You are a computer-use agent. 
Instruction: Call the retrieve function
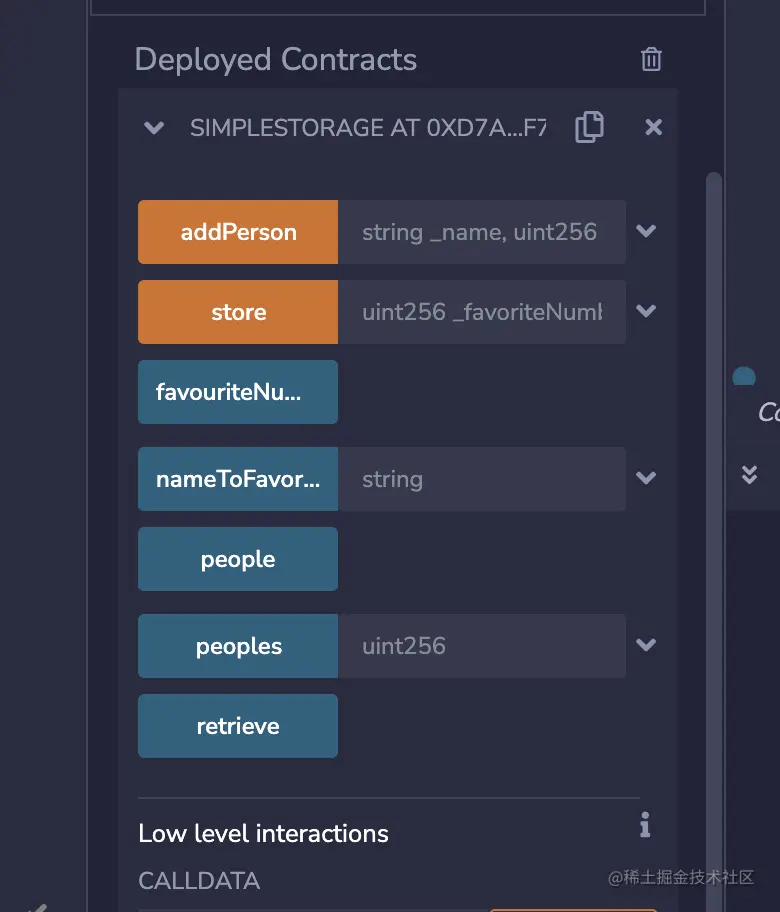click(238, 726)
